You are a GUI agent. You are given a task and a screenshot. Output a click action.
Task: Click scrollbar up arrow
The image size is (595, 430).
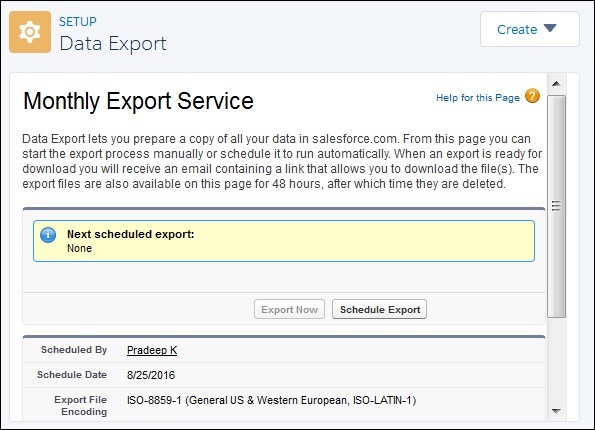(556, 84)
